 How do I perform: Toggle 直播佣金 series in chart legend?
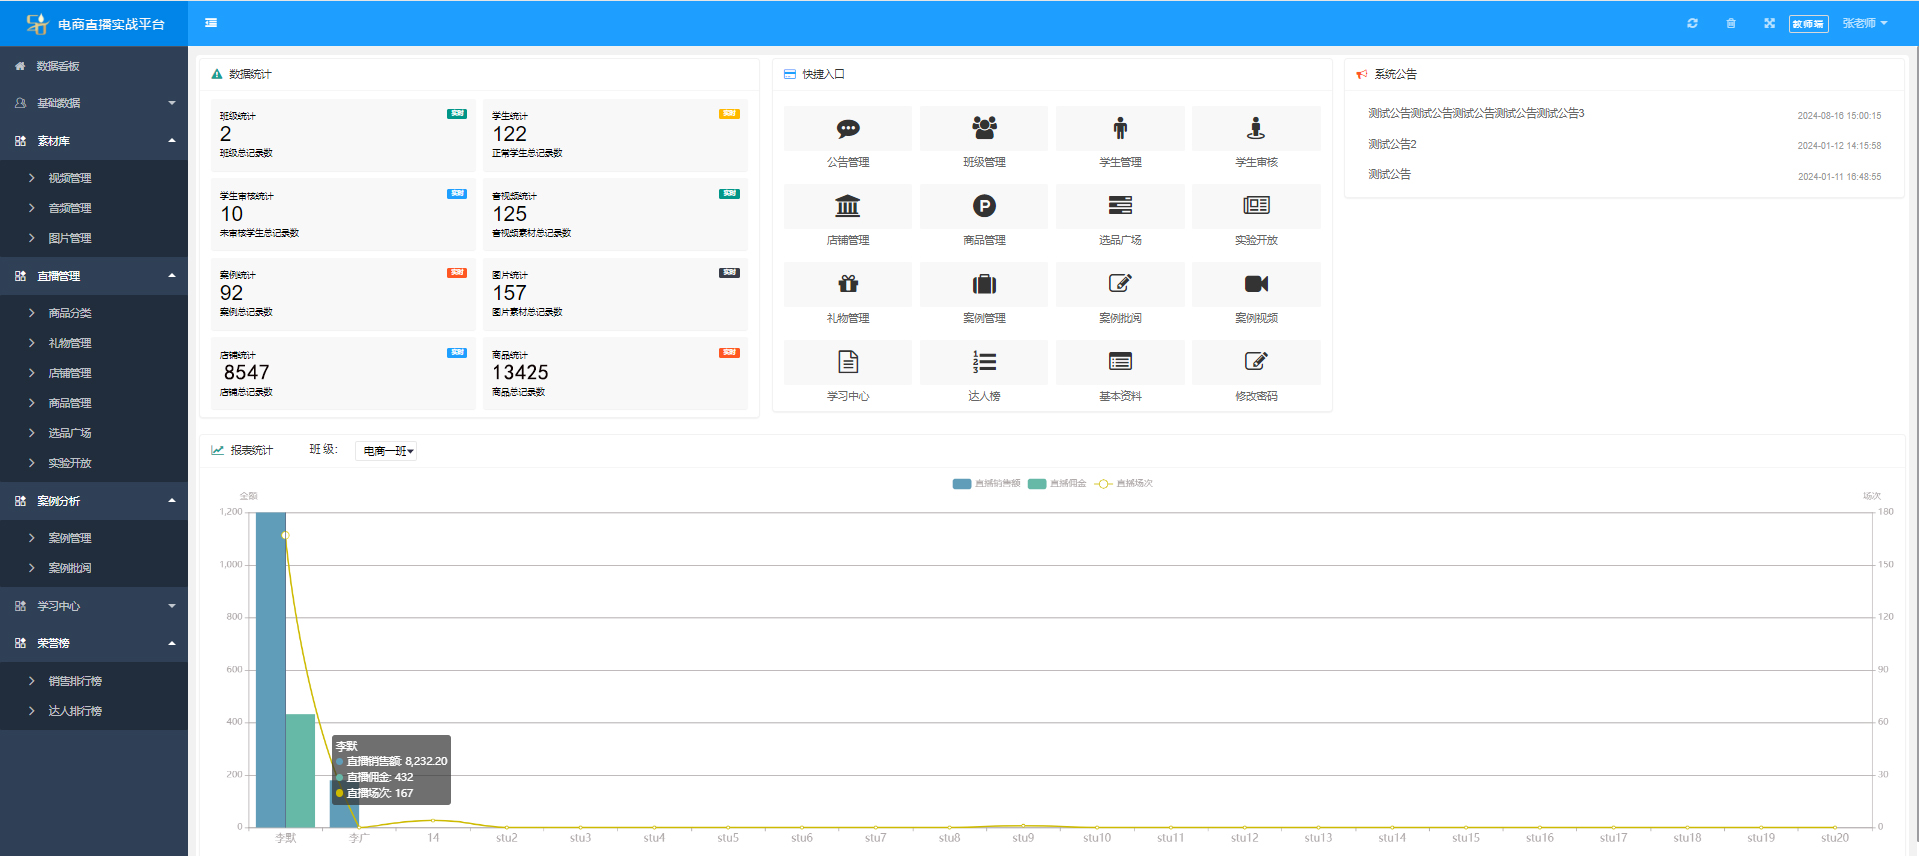tap(1057, 484)
